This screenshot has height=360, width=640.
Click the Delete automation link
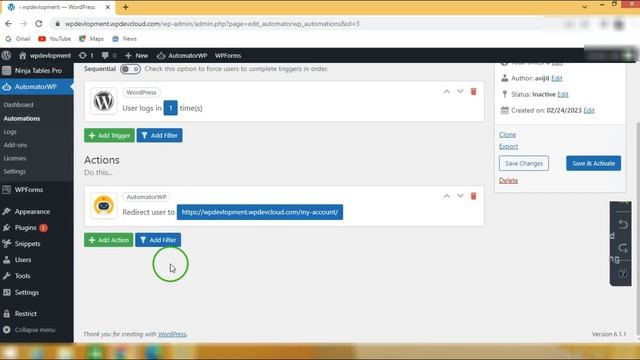pyautogui.click(x=508, y=180)
